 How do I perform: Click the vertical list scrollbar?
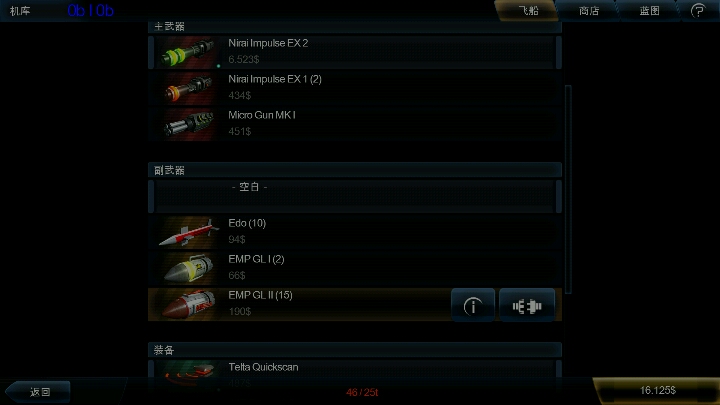(568, 189)
